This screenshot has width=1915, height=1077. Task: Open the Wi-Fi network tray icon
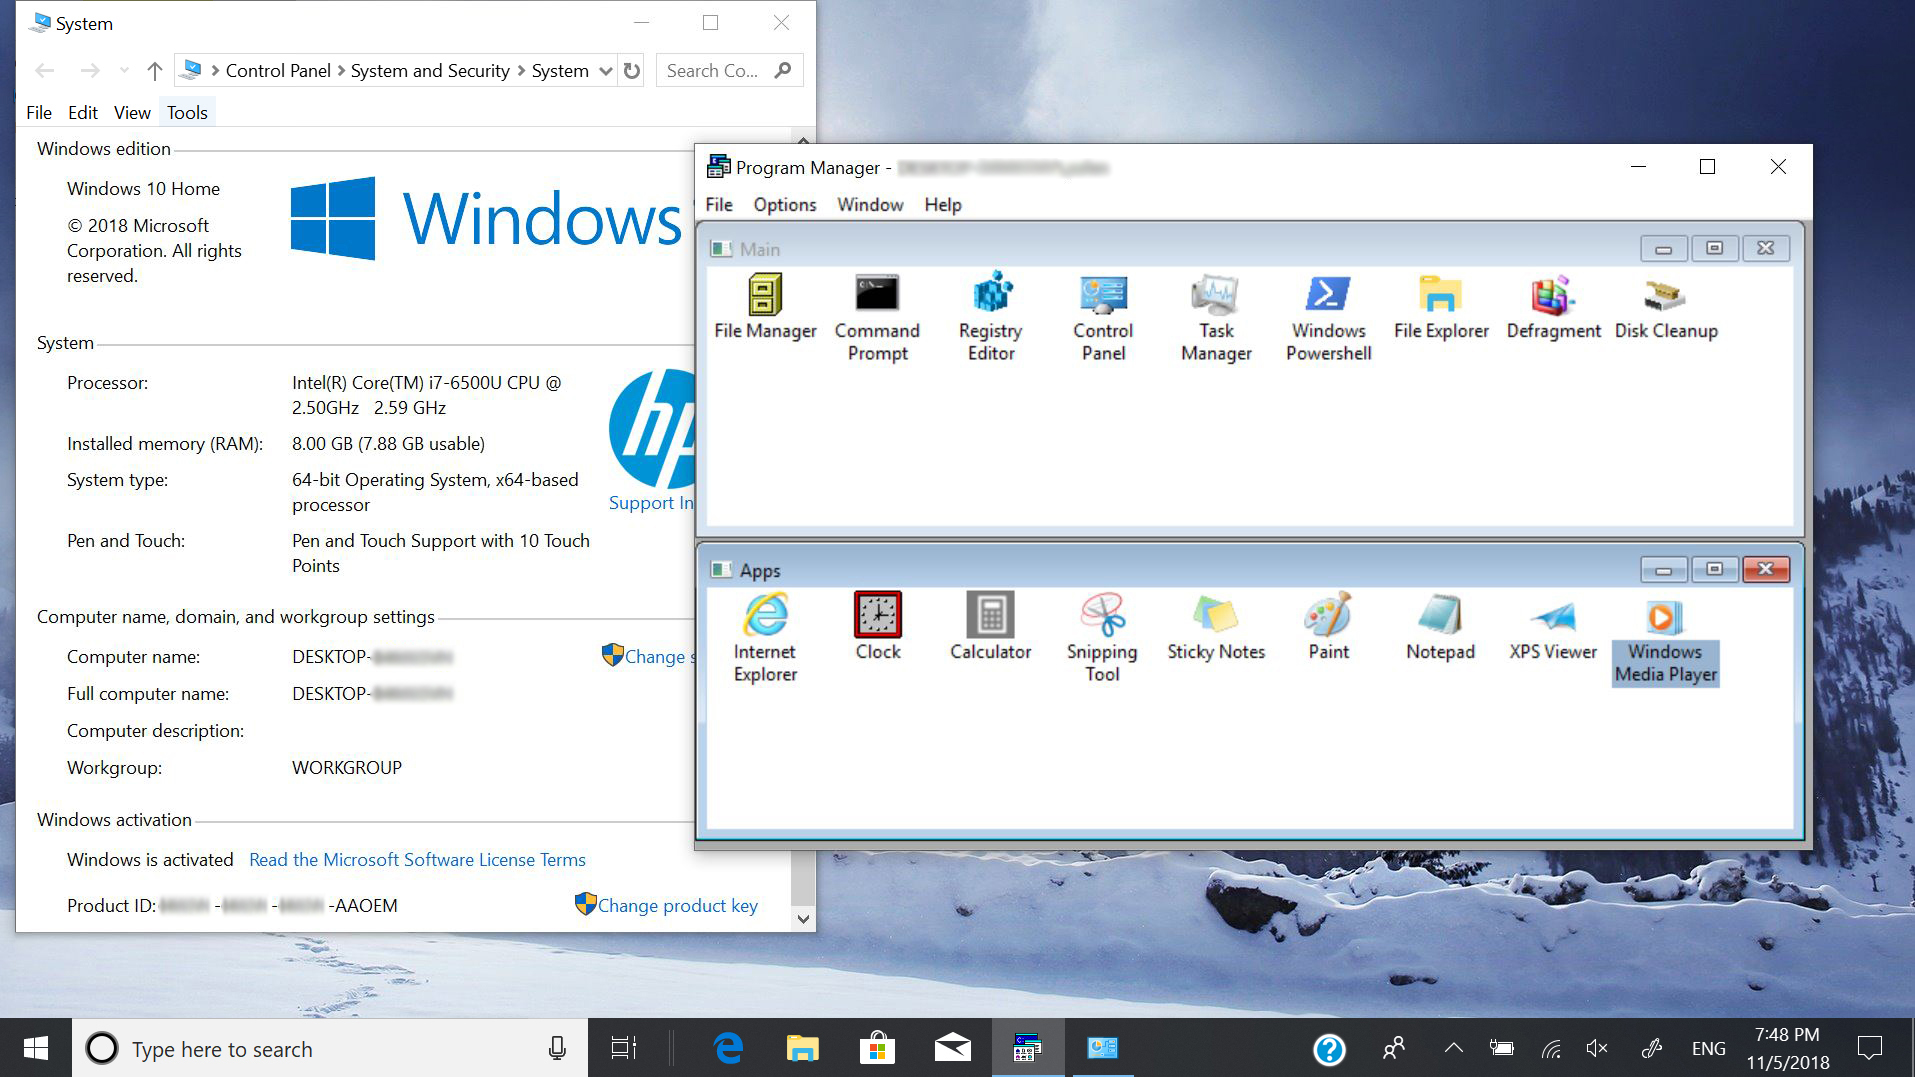pos(1551,1048)
